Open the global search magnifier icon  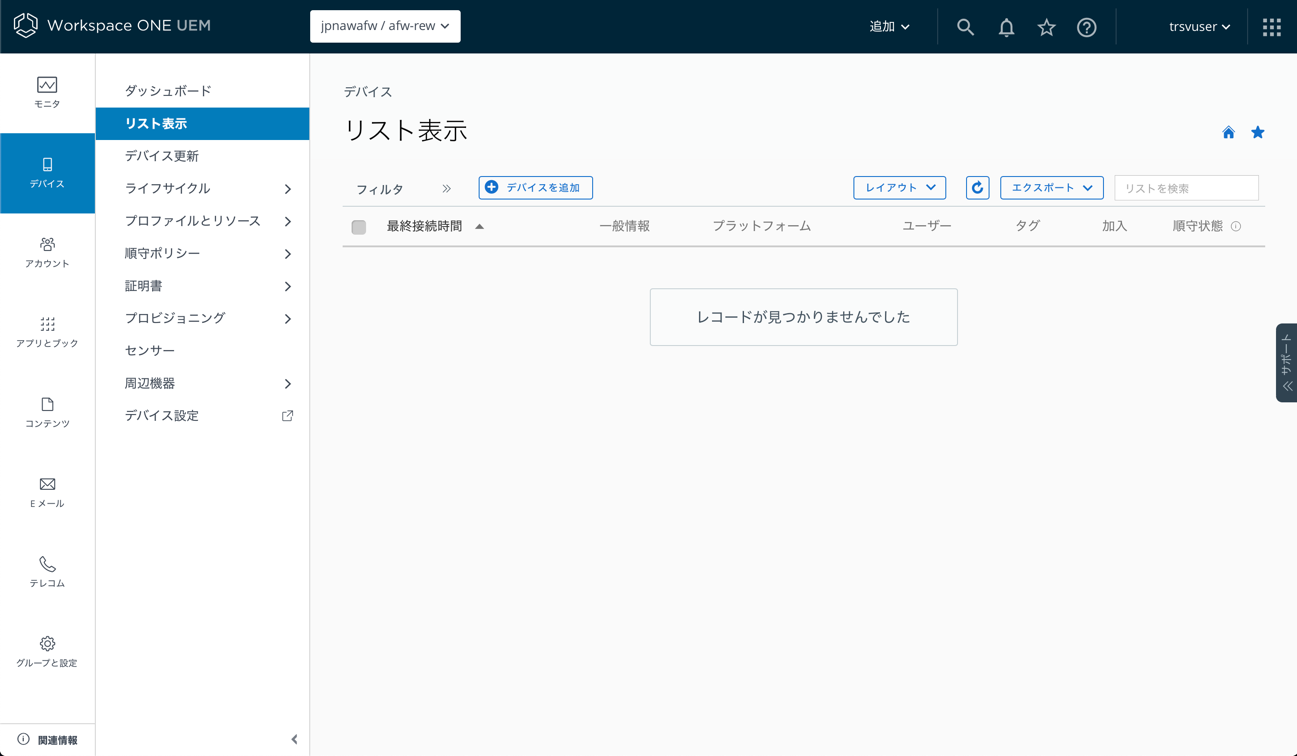pyautogui.click(x=965, y=27)
